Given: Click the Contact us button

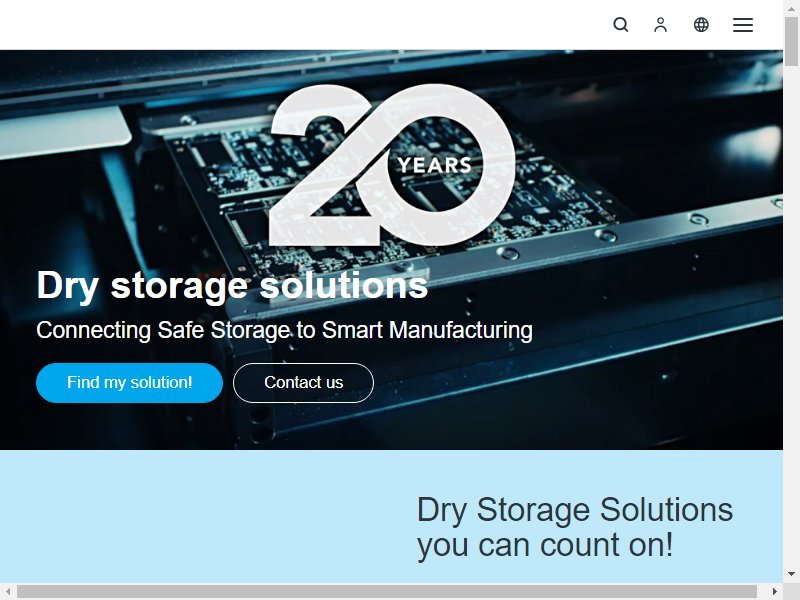Looking at the screenshot, I should click(x=304, y=383).
